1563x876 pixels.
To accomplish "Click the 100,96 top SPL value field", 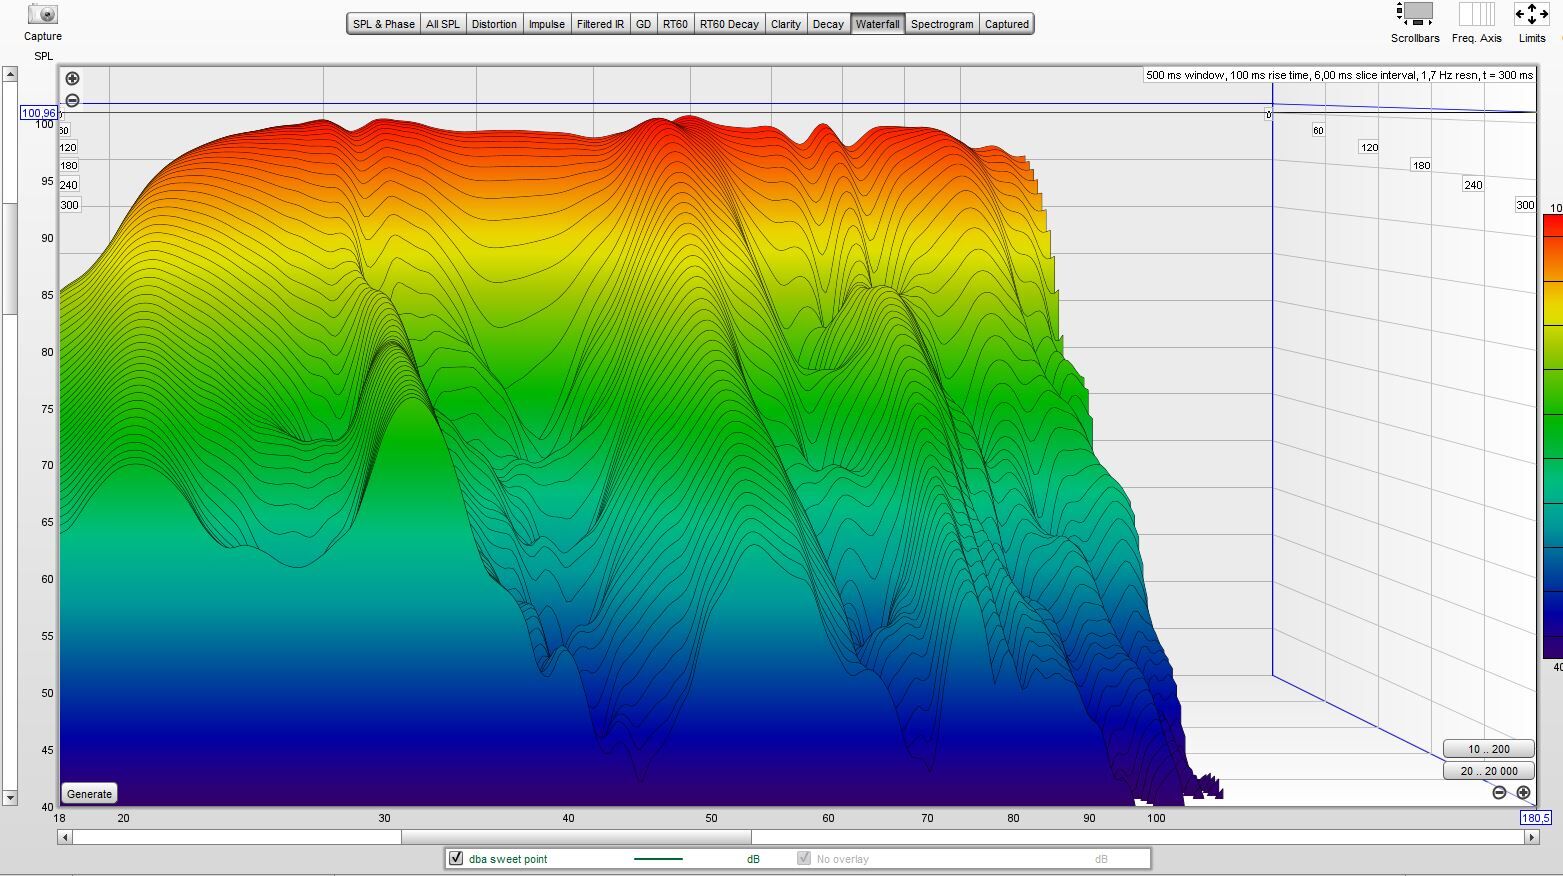I will (x=38, y=113).
